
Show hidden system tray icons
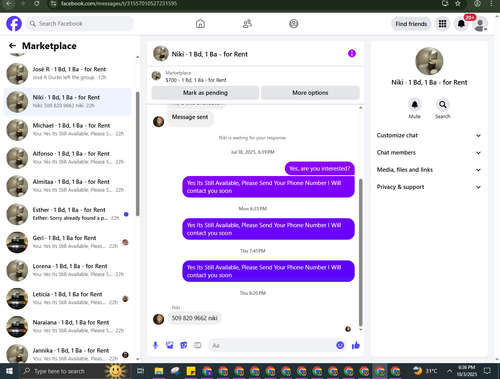(449, 371)
